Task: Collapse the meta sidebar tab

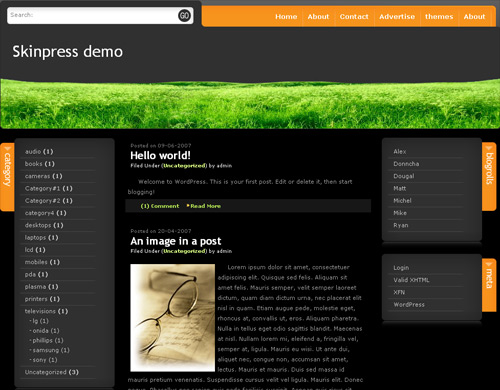Action: point(489,285)
